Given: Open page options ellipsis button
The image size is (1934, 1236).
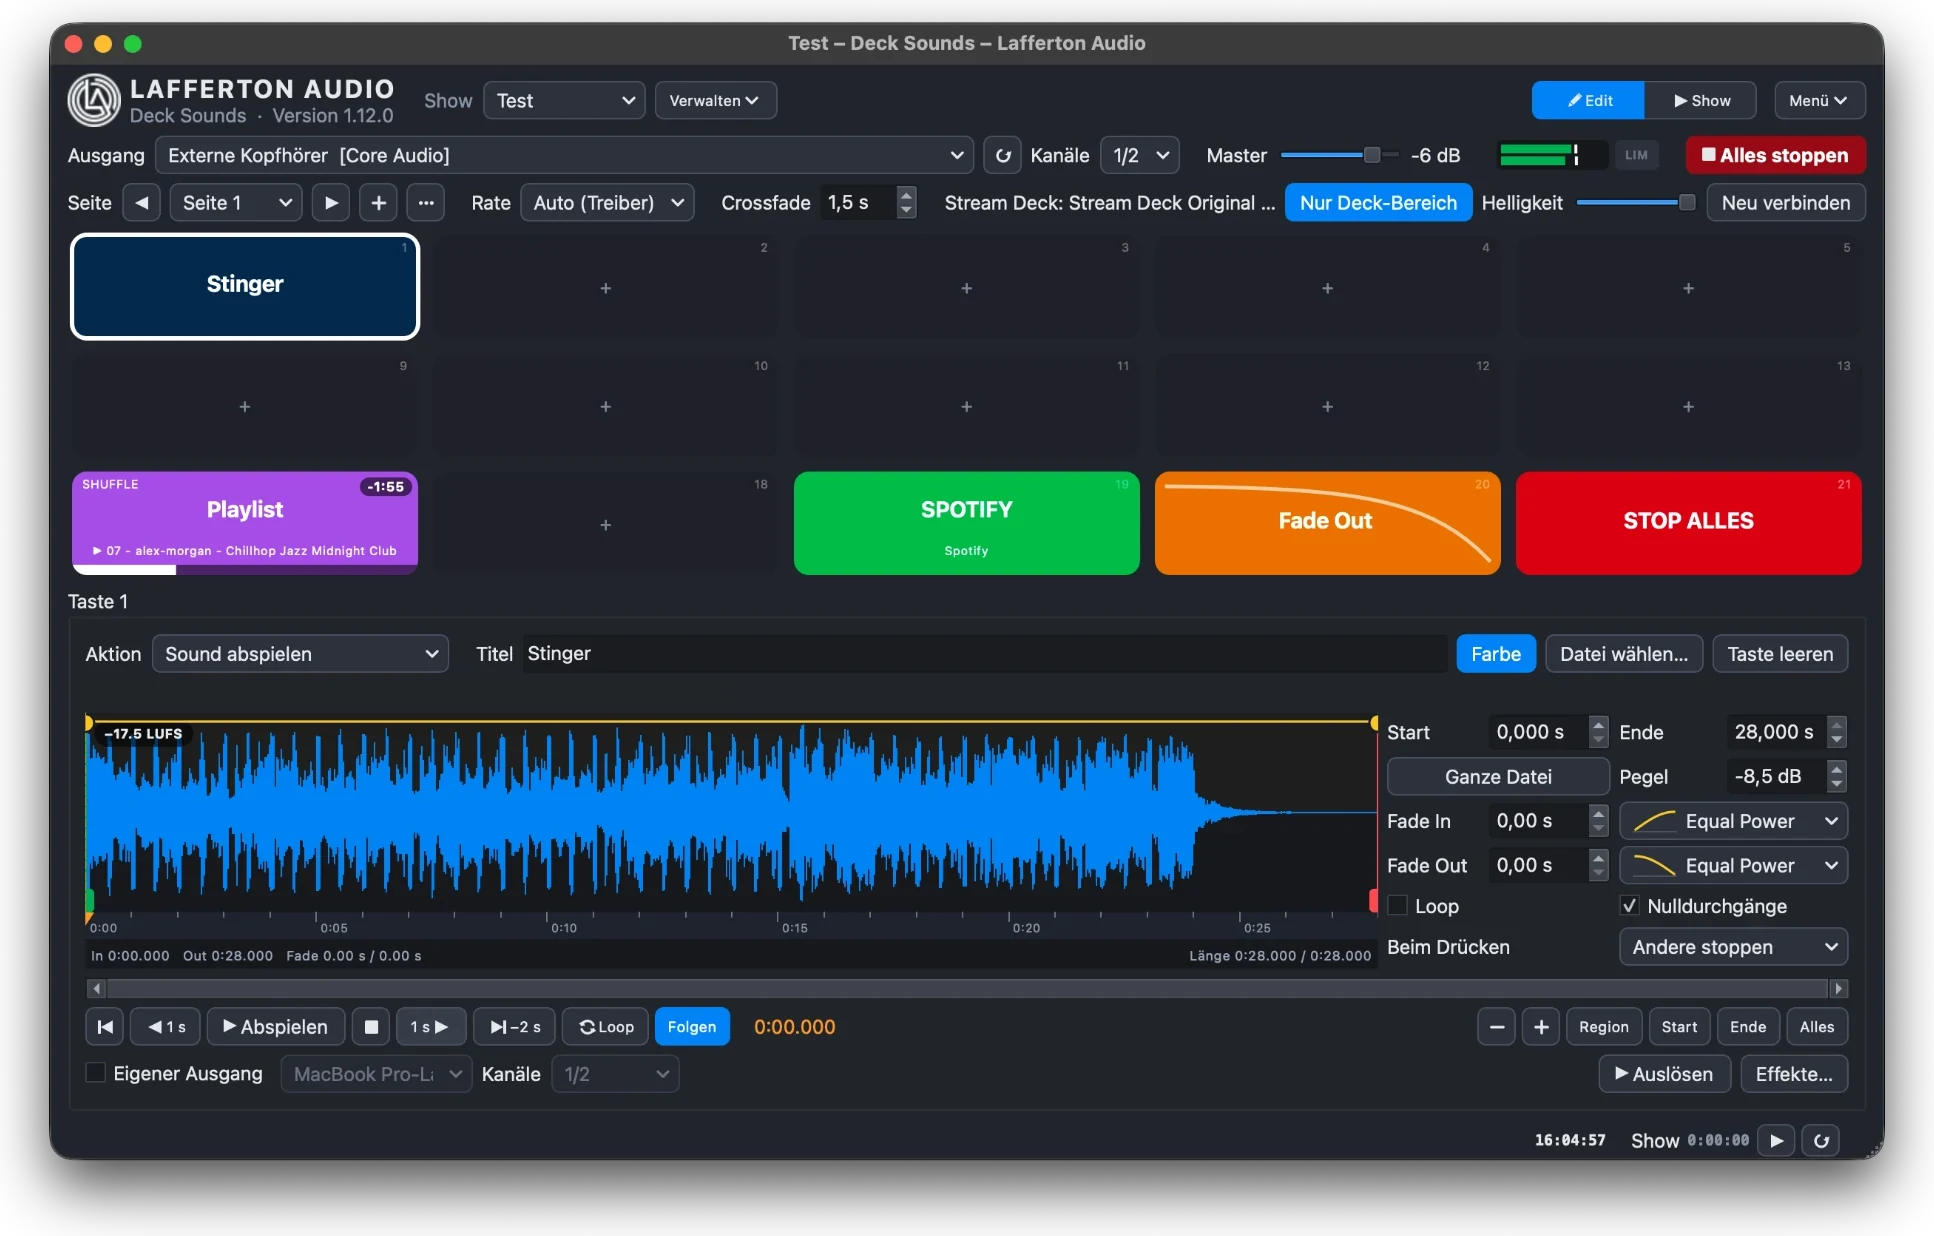Looking at the screenshot, I should pyautogui.click(x=426, y=203).
